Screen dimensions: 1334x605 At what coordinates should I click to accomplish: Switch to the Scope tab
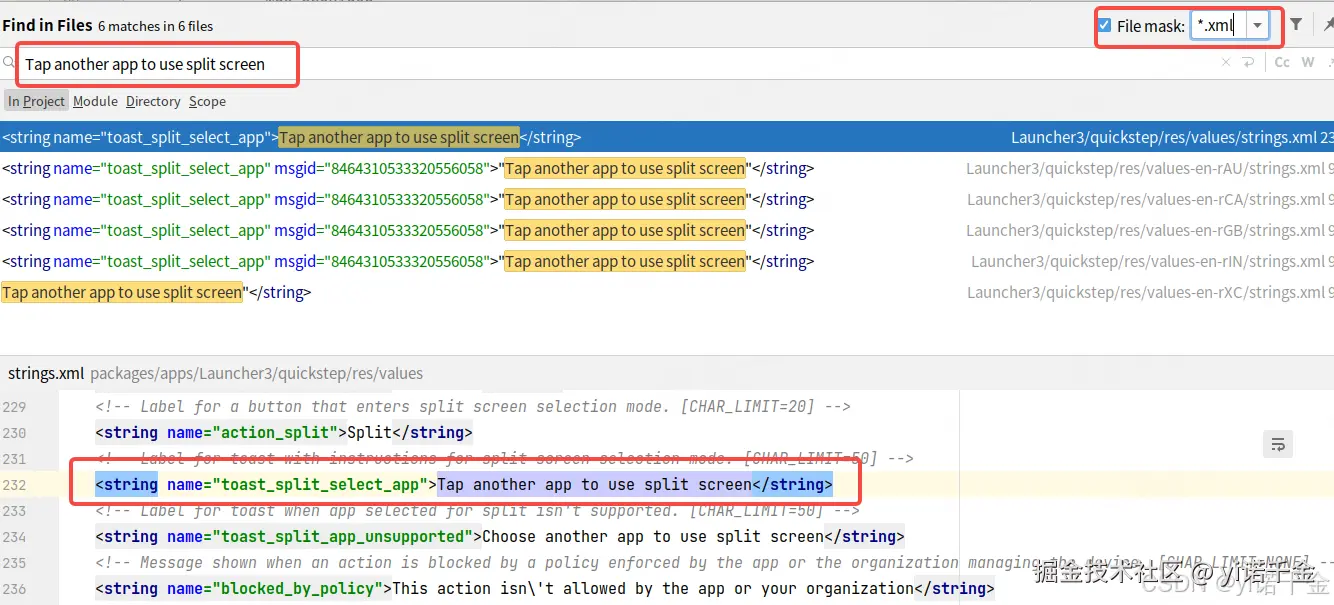[x=207, y=101]
